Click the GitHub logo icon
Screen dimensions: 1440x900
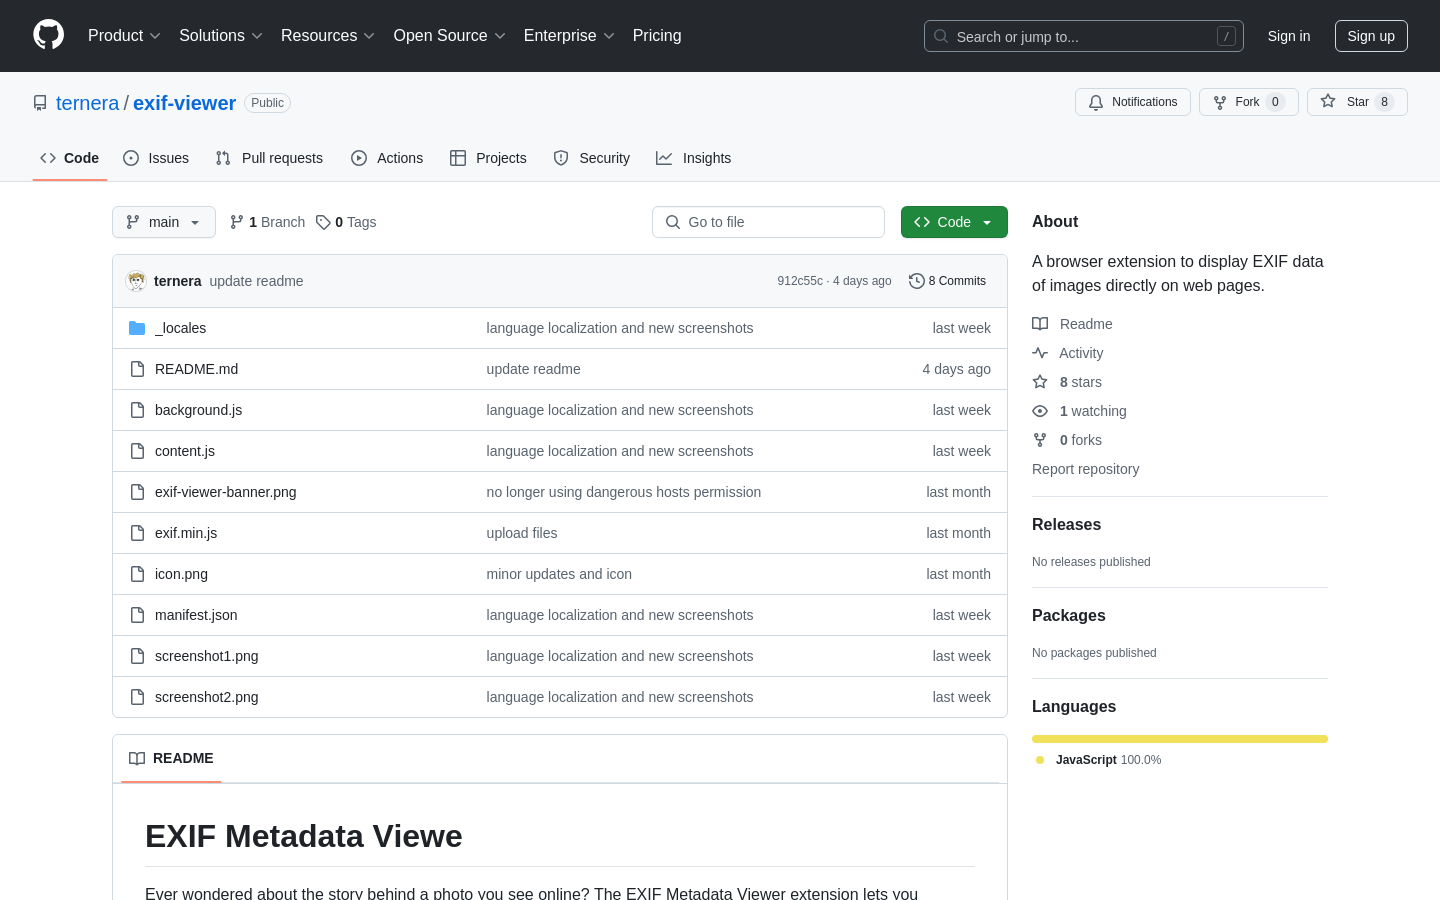tap(48, 35)
